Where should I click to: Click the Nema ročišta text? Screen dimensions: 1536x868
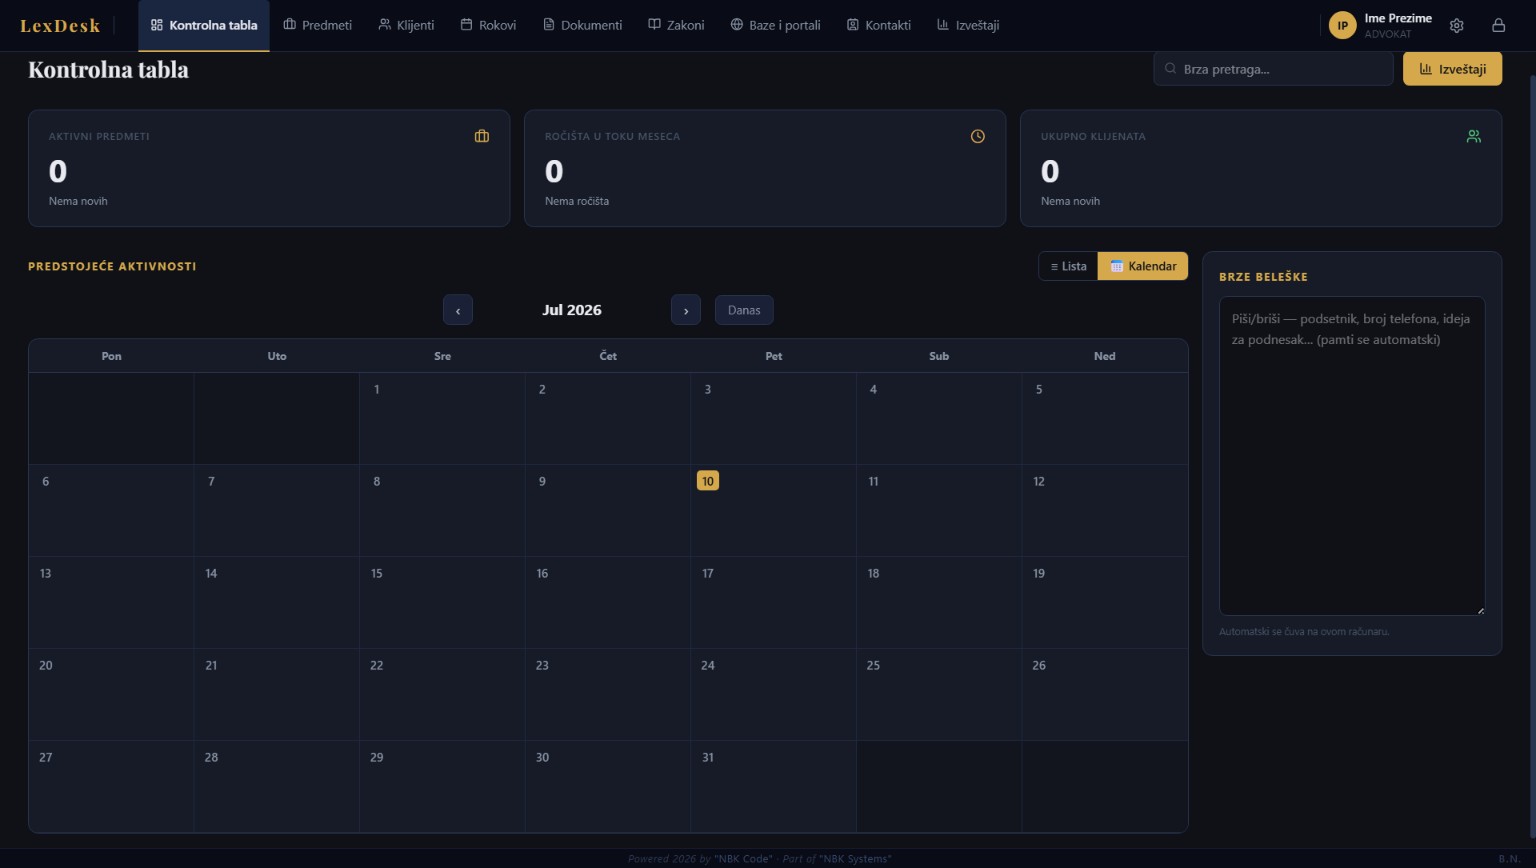577,201
